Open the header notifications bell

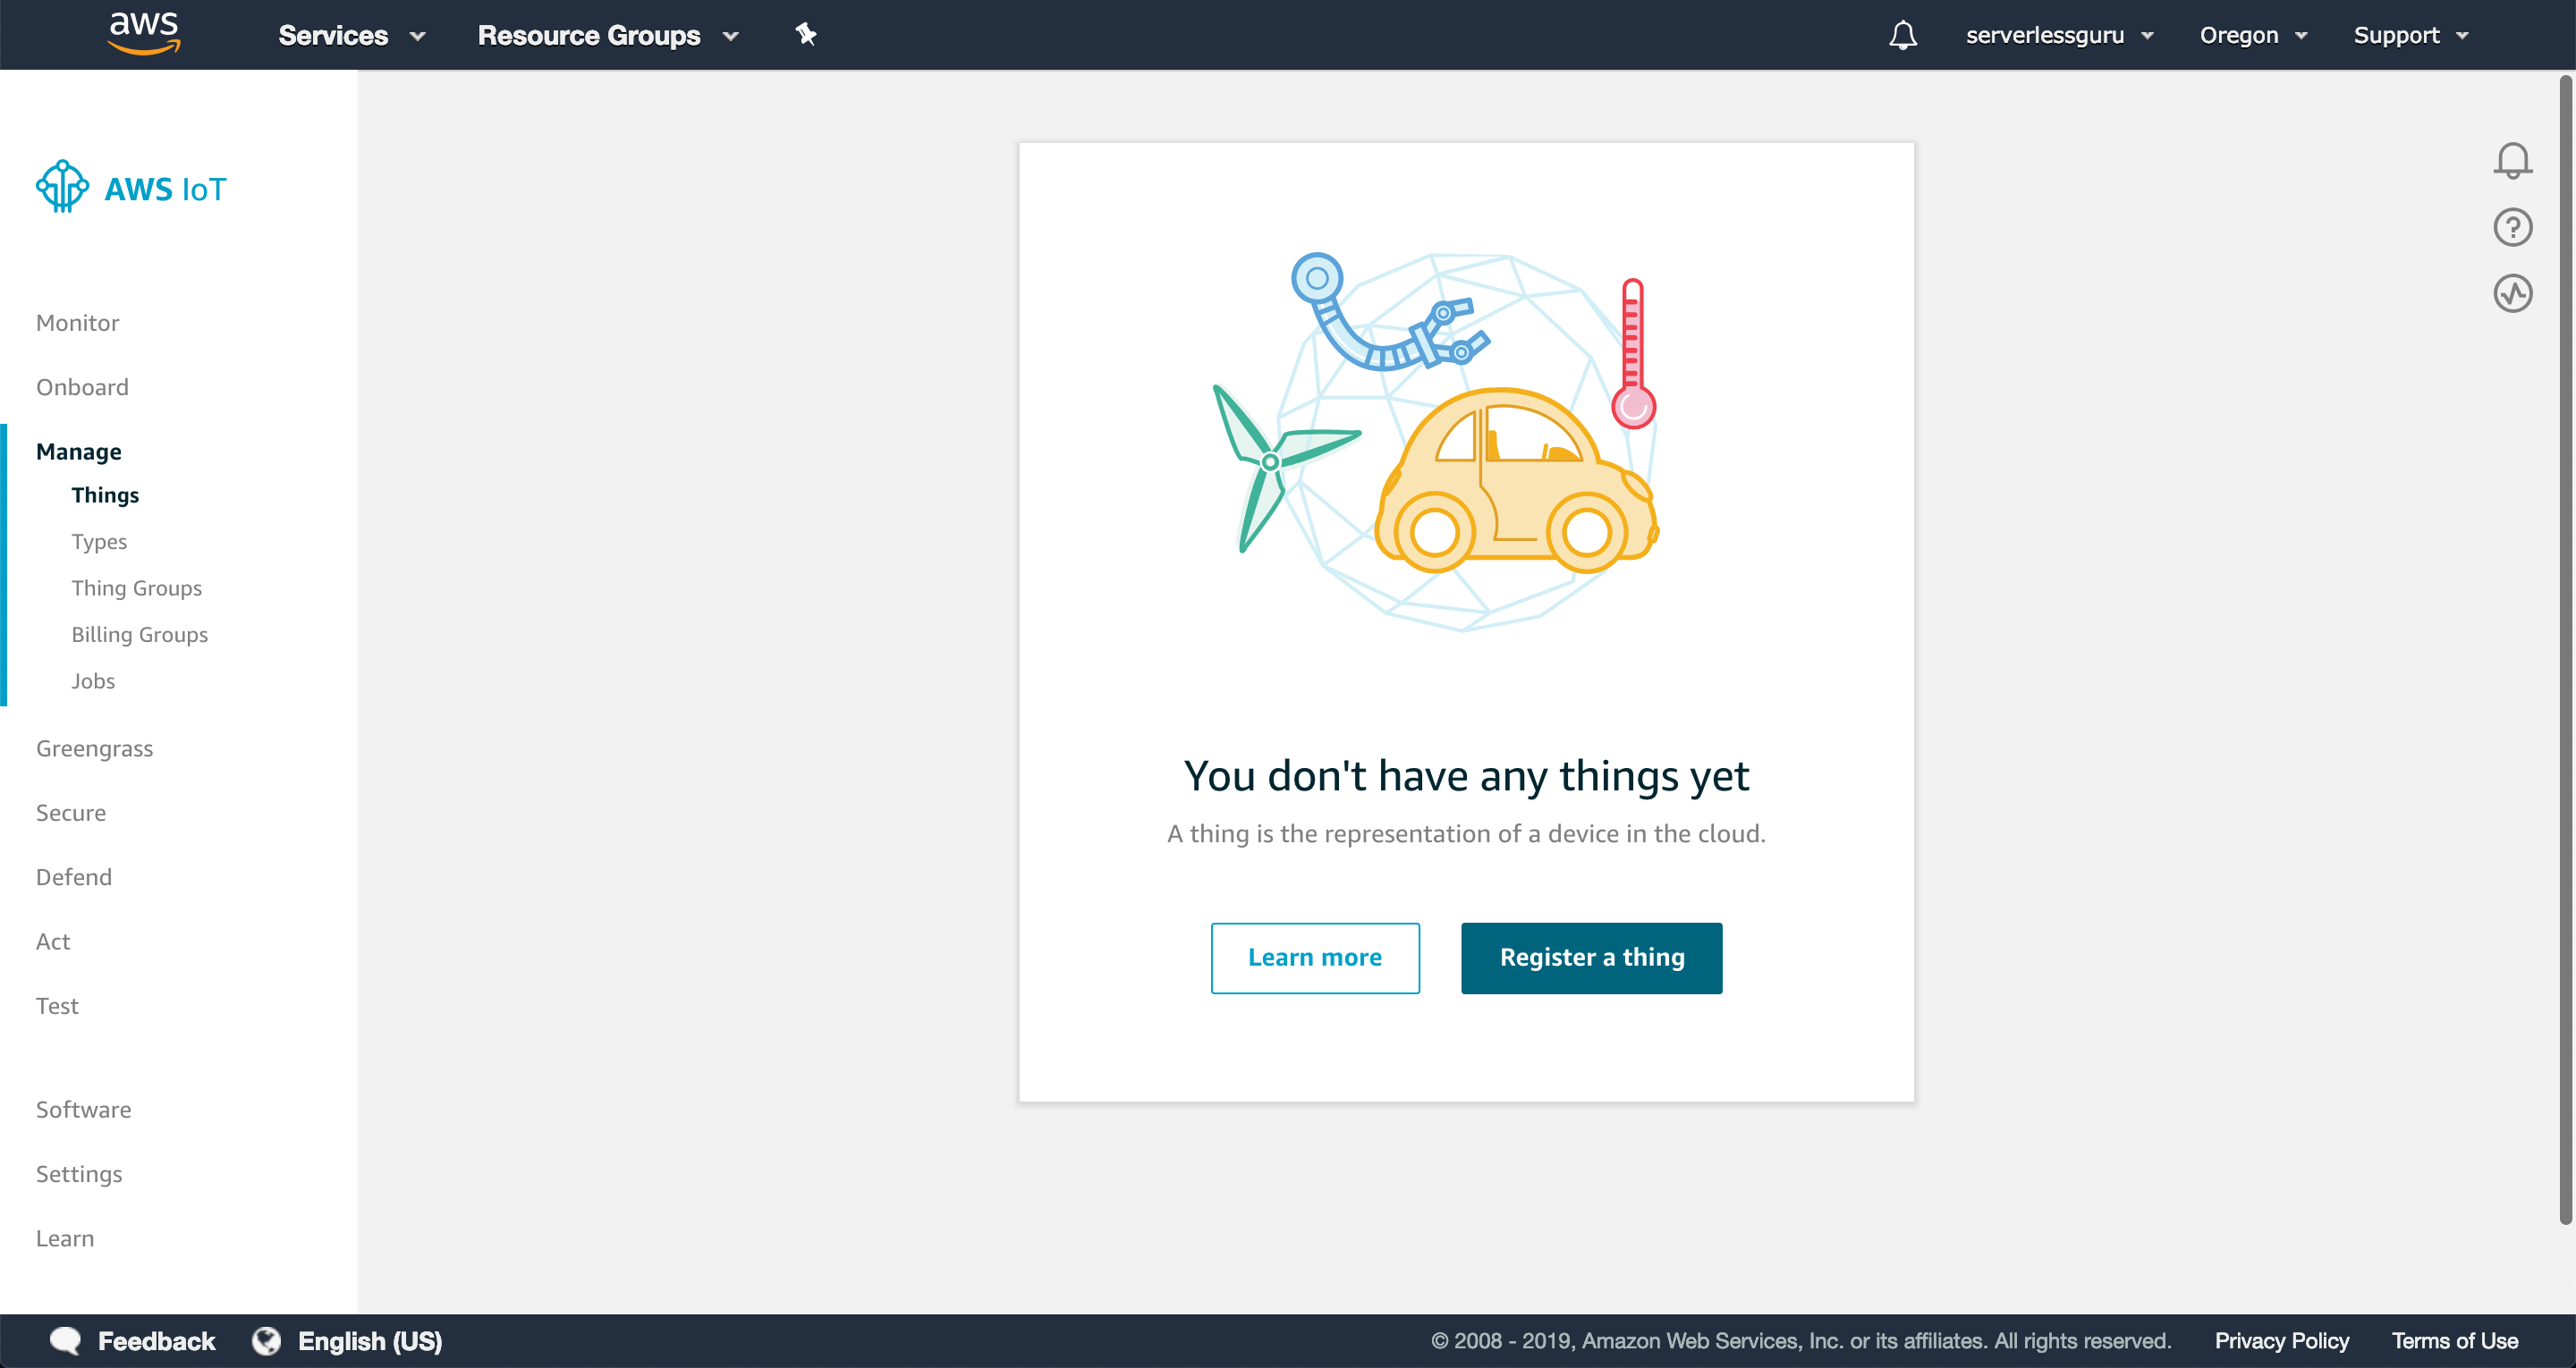[x=1902, y=35]
